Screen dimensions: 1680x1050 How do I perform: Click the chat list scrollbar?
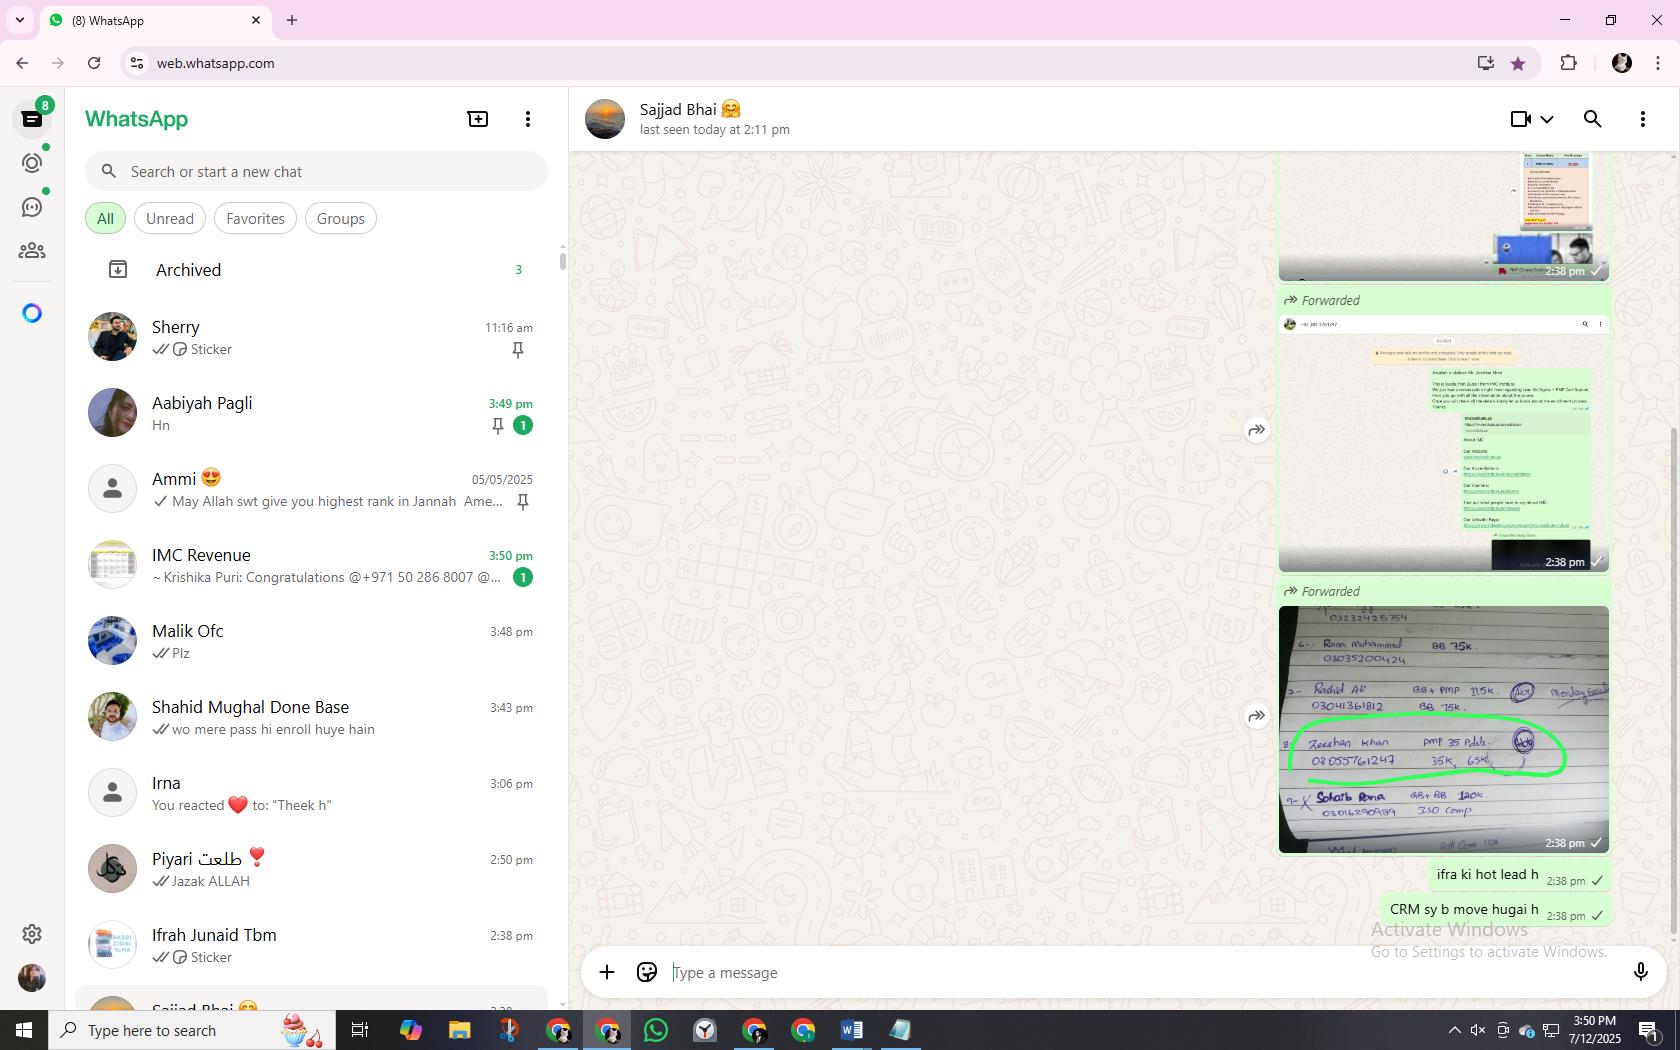pyautogui.click(x=562, y=260)
